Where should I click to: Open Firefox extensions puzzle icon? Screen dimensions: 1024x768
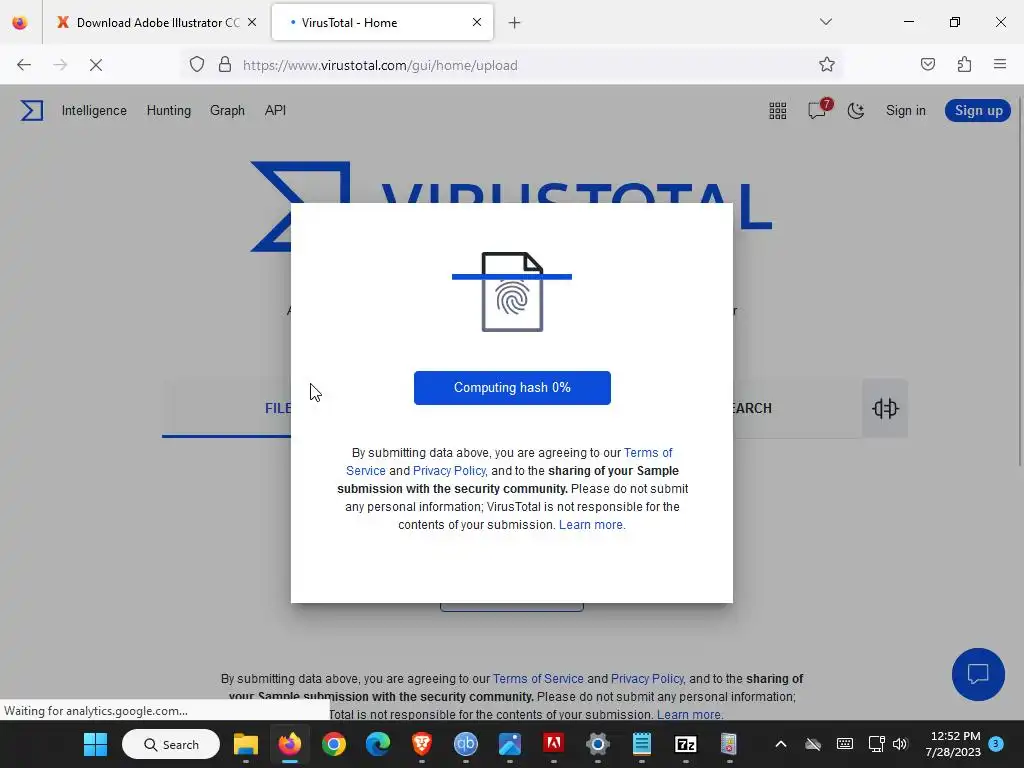click(x=964, y=65)
